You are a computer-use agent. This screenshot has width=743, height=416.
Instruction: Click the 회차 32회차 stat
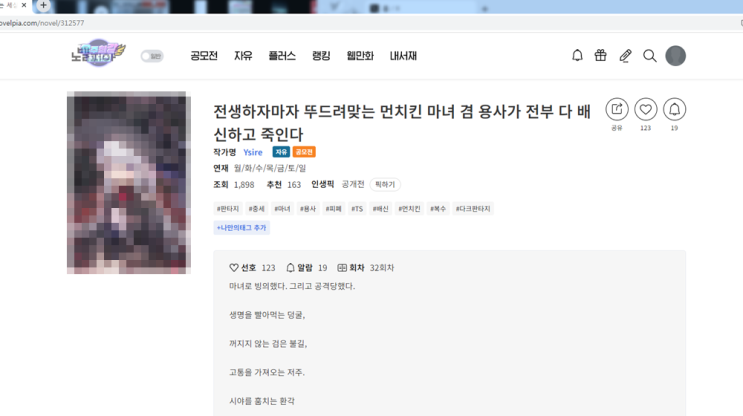(x=365, y=268)
